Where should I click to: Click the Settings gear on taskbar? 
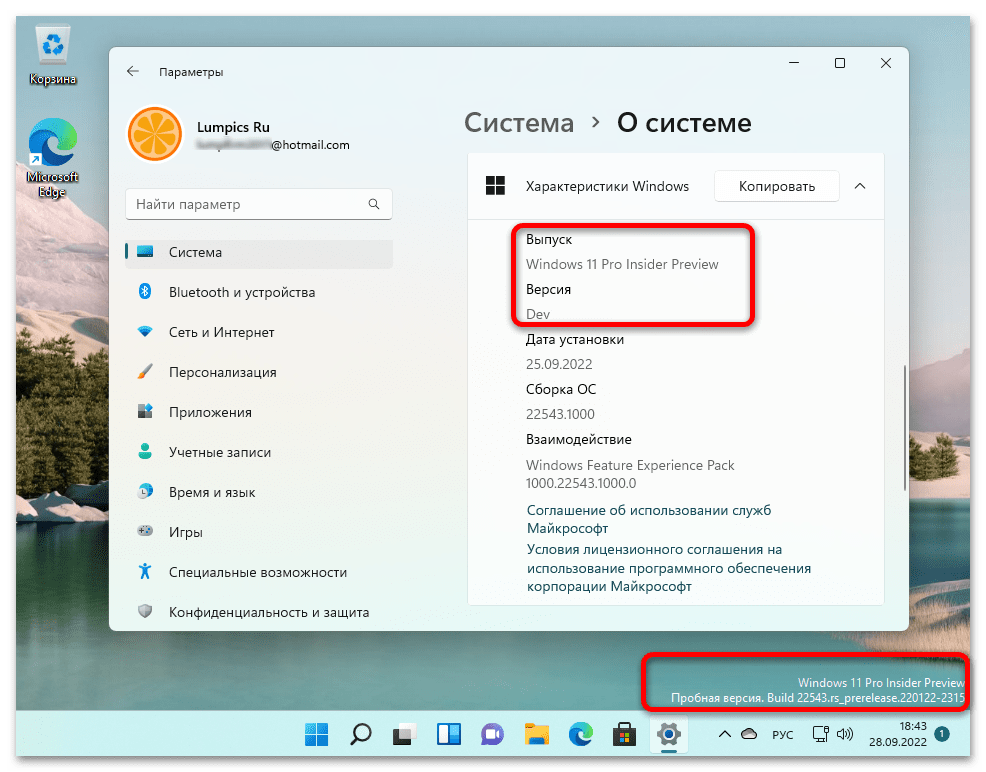pos(668,734)
